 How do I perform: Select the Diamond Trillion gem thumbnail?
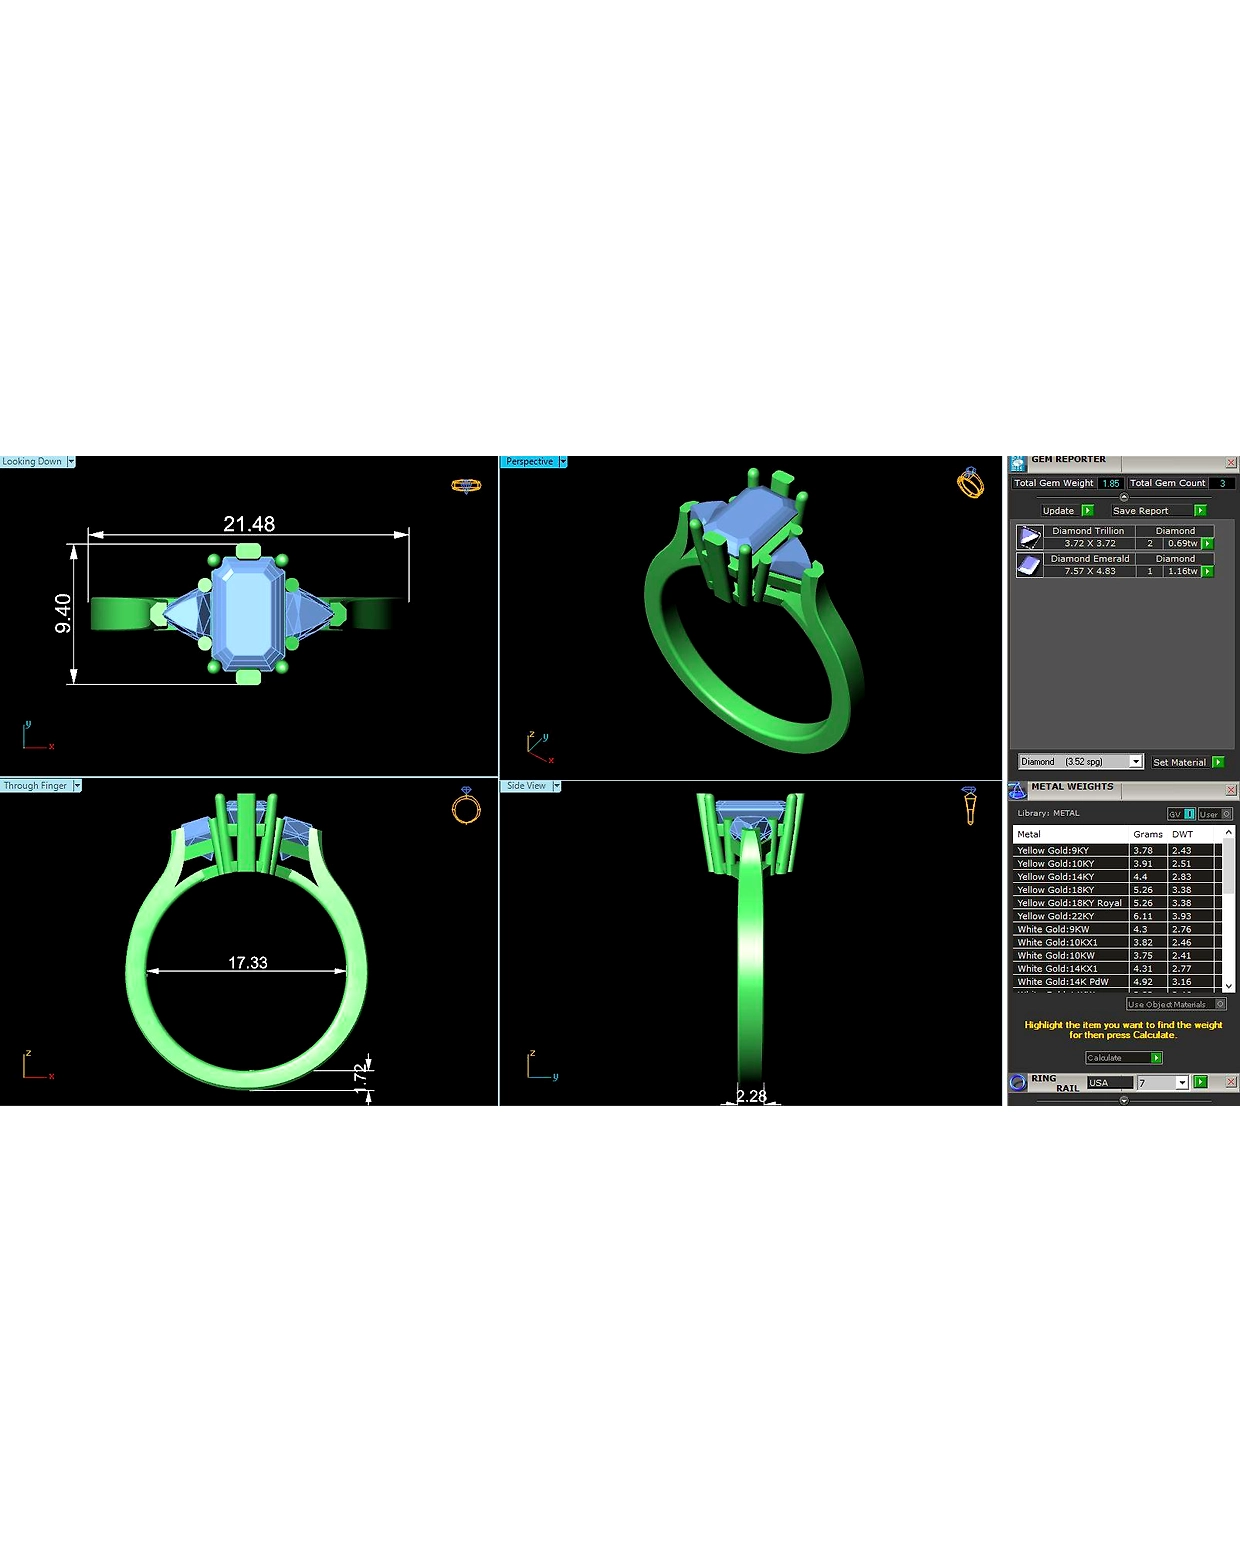coord(1029,537)
